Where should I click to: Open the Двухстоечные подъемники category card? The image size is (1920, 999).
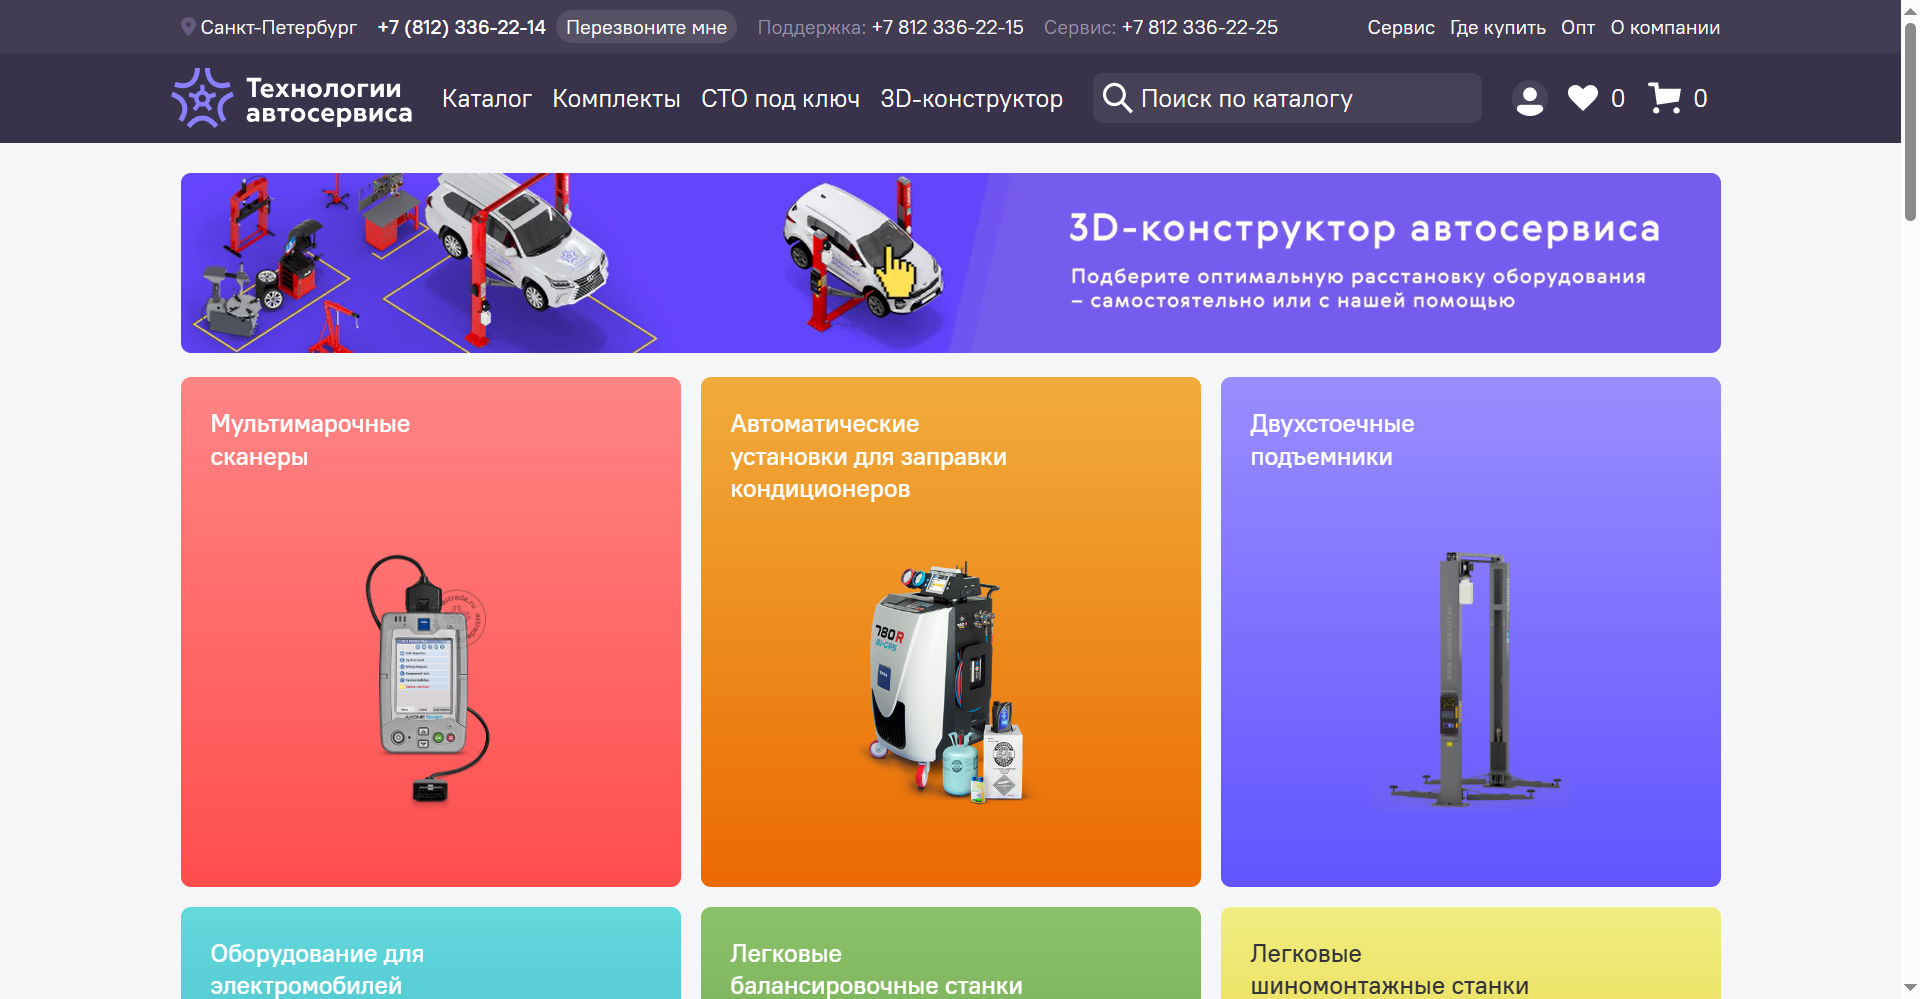(1470, 630)
